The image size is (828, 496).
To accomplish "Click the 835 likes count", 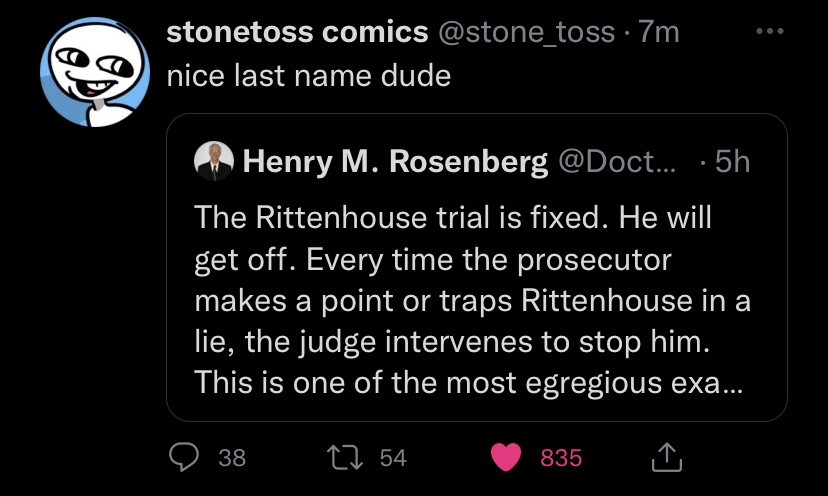I will (x=561, y=458).
